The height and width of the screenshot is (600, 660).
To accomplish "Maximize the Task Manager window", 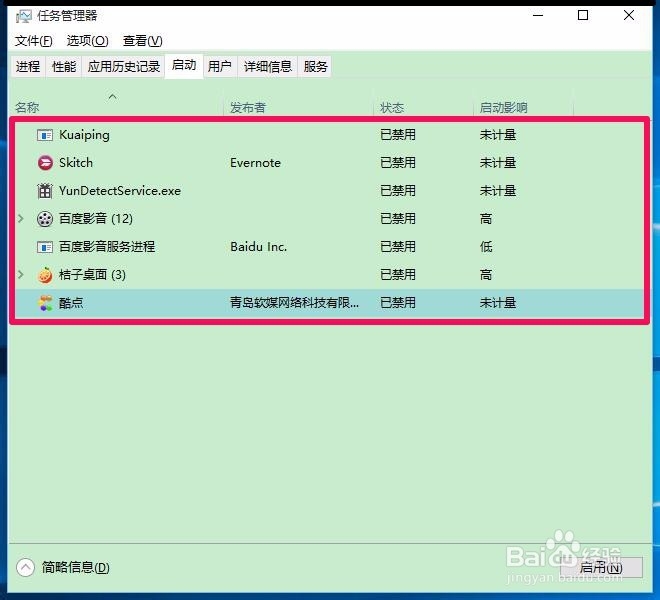I will [583, 16].
